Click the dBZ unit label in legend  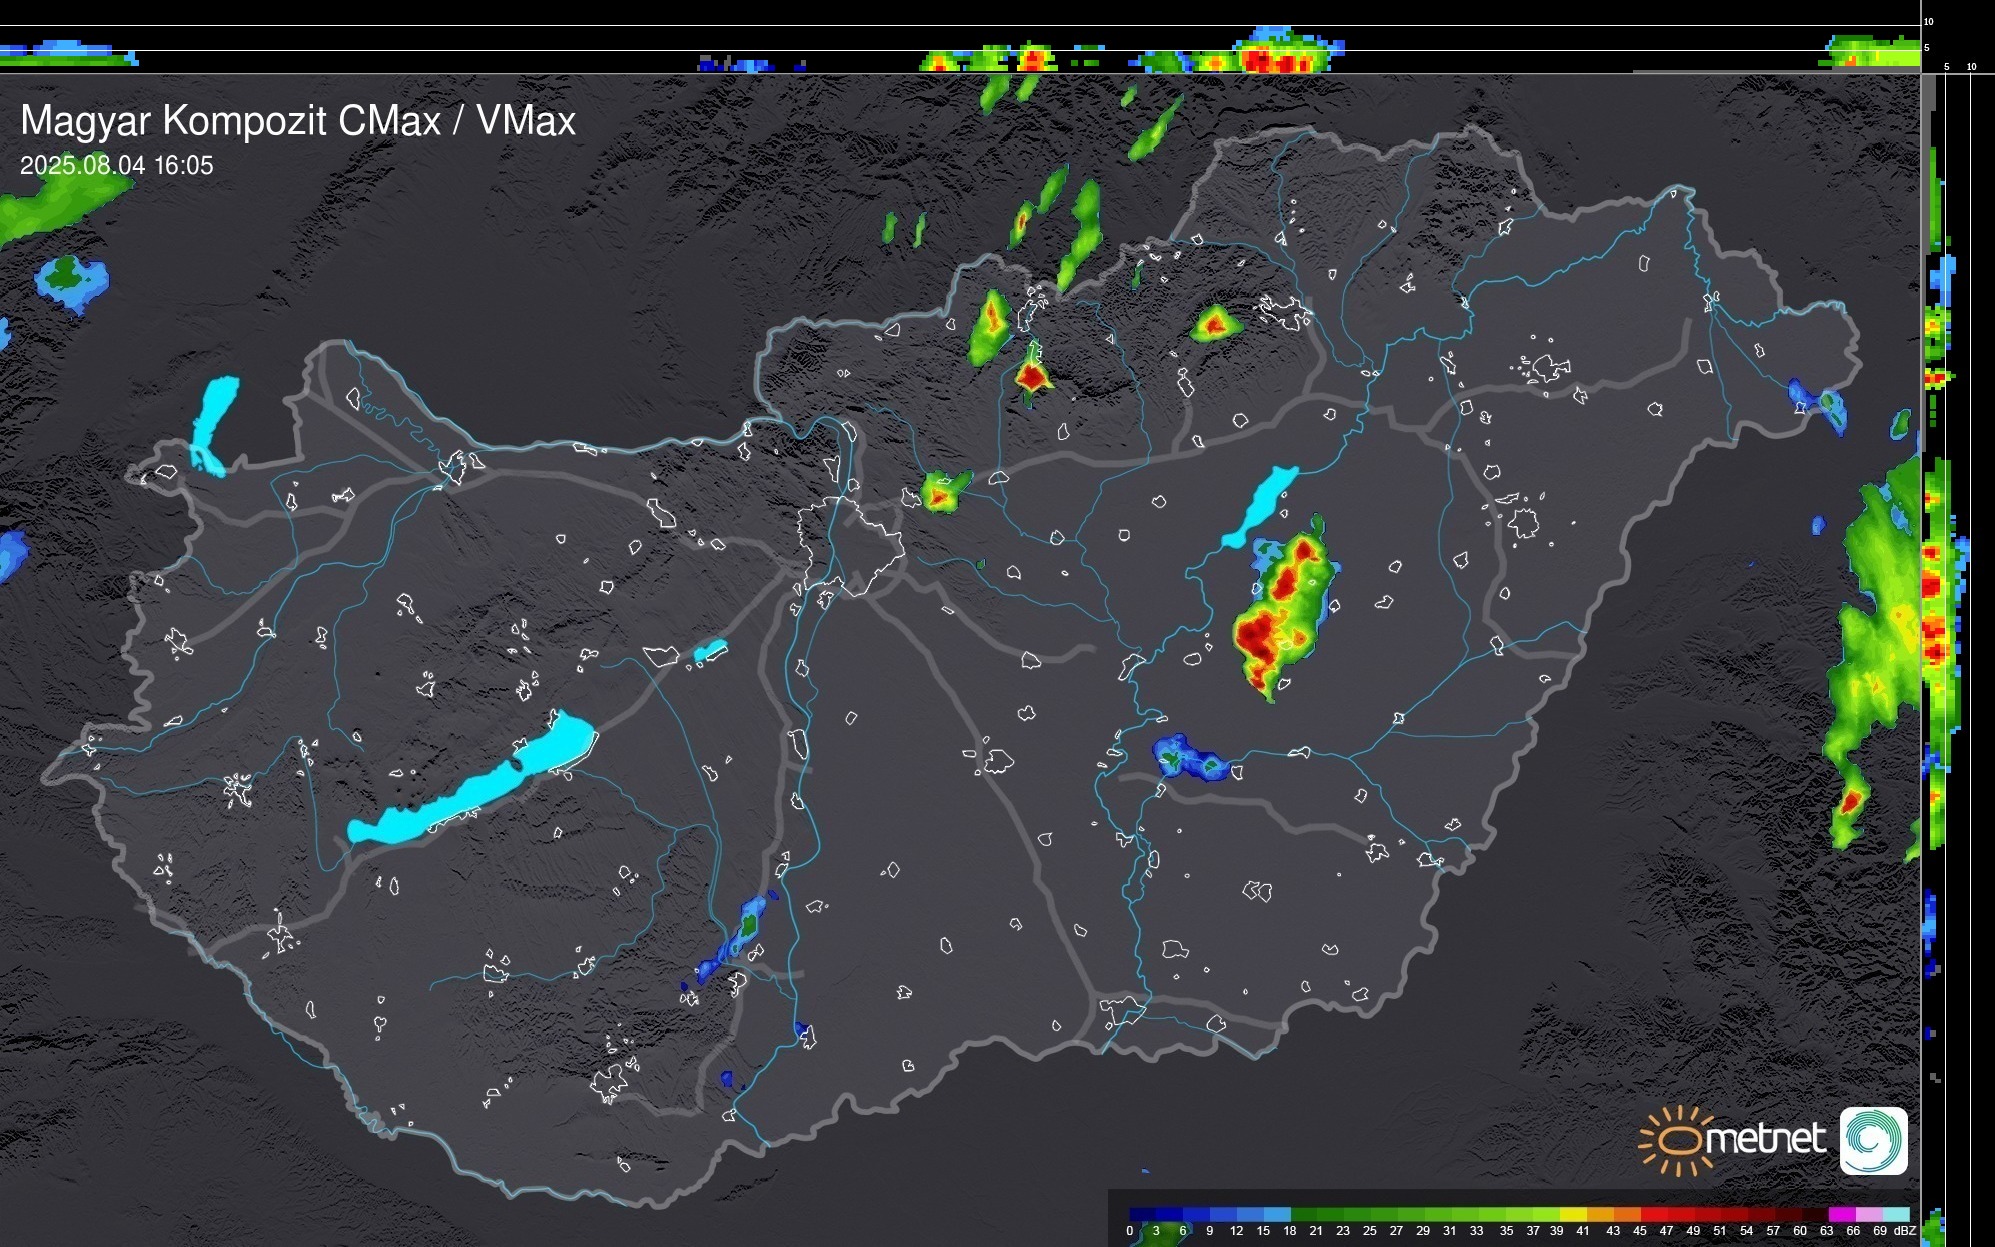tap(1904, 1231)
